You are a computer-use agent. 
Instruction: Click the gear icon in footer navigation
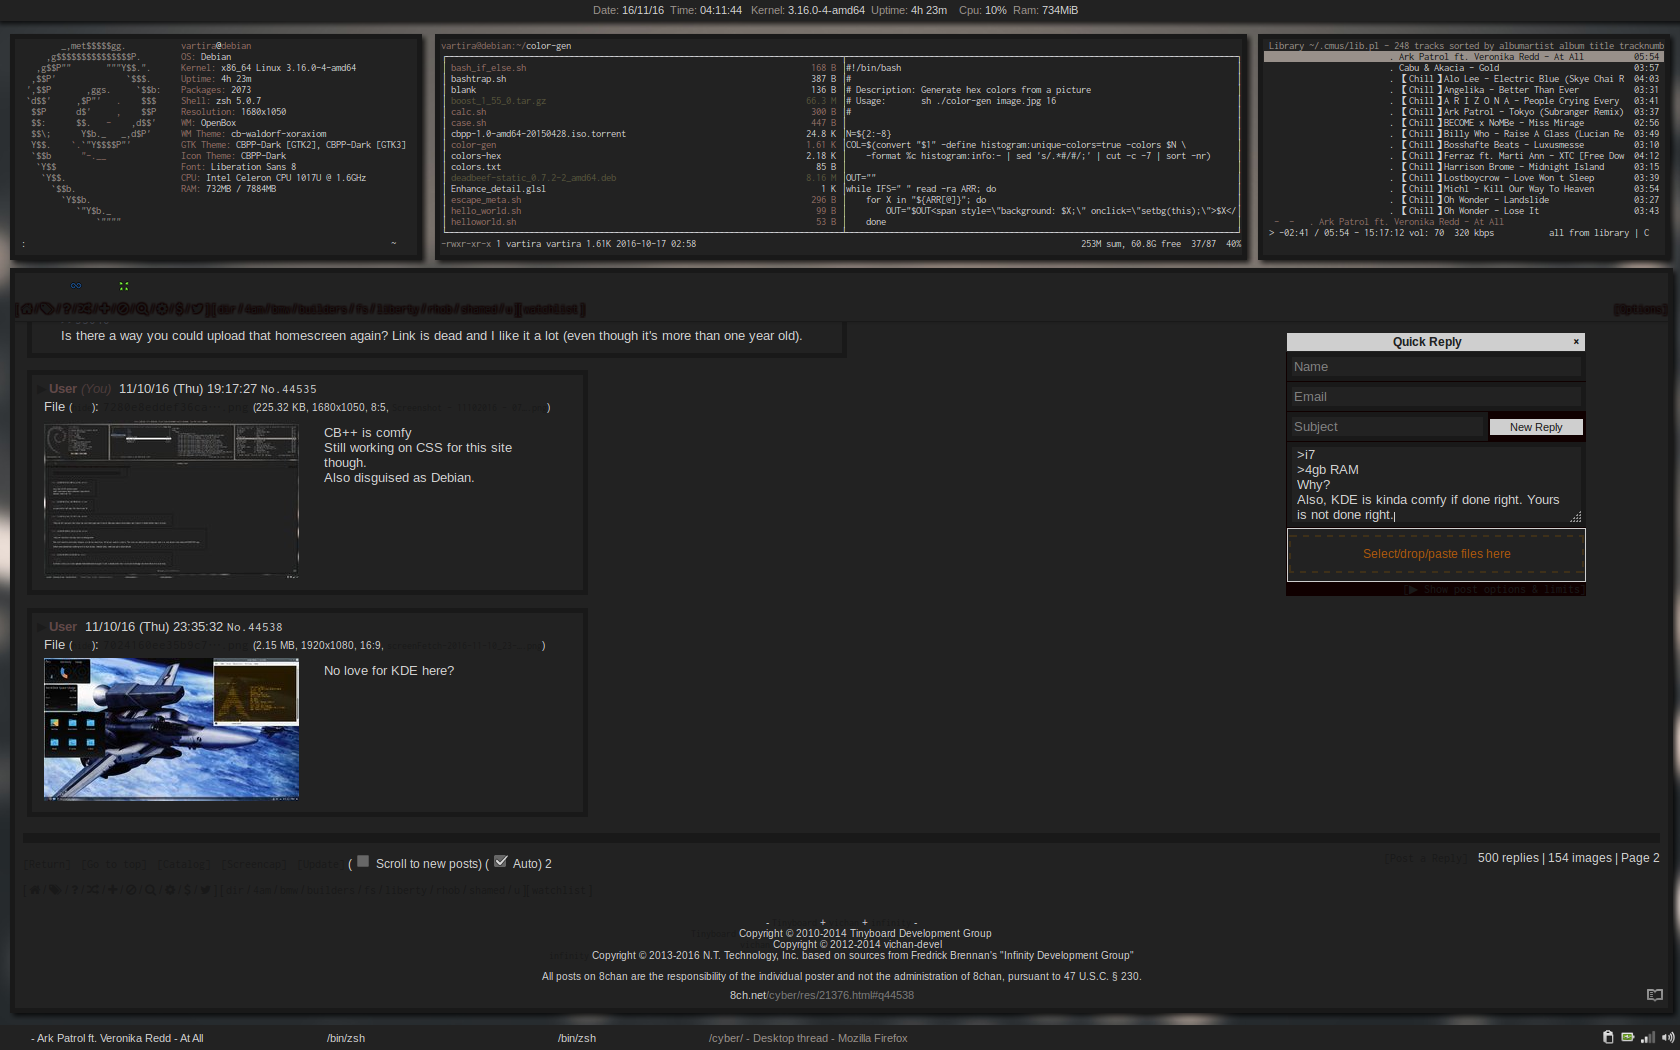tap(170, 889)
